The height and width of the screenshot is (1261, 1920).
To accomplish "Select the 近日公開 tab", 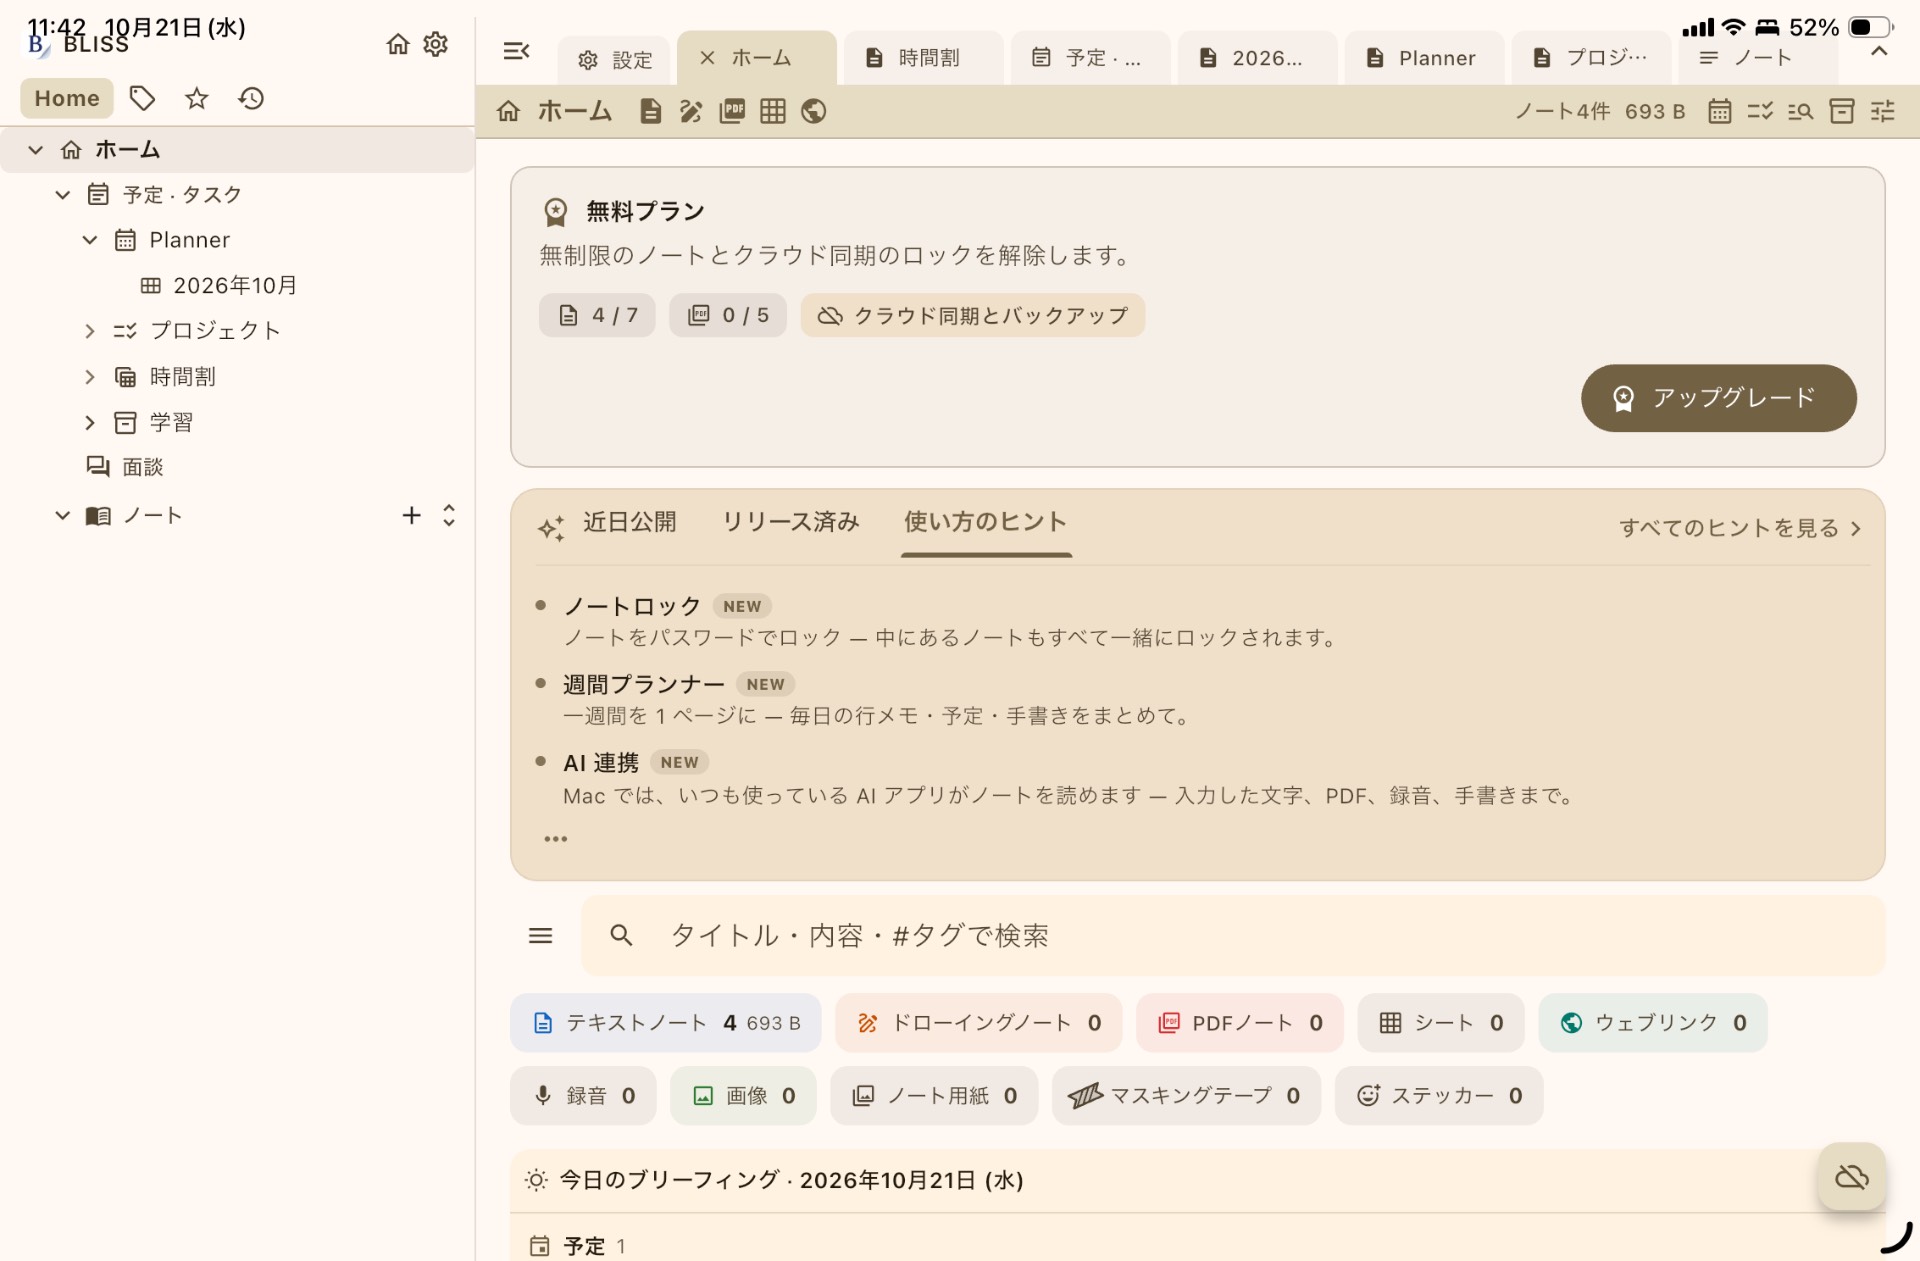I will click(630, 522).
